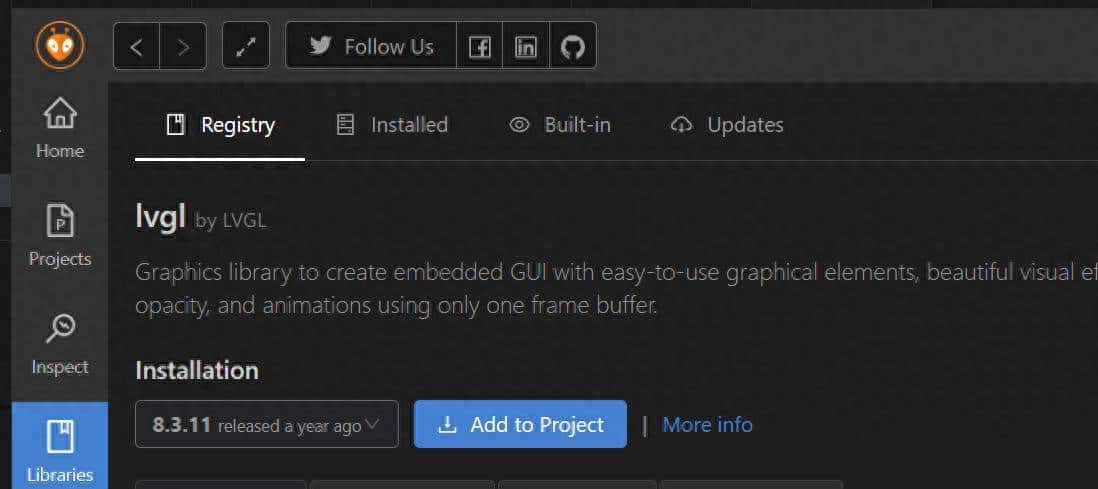Go forward with the right arrow
This screenshot has height=489, width=1098.
point(183,46)
